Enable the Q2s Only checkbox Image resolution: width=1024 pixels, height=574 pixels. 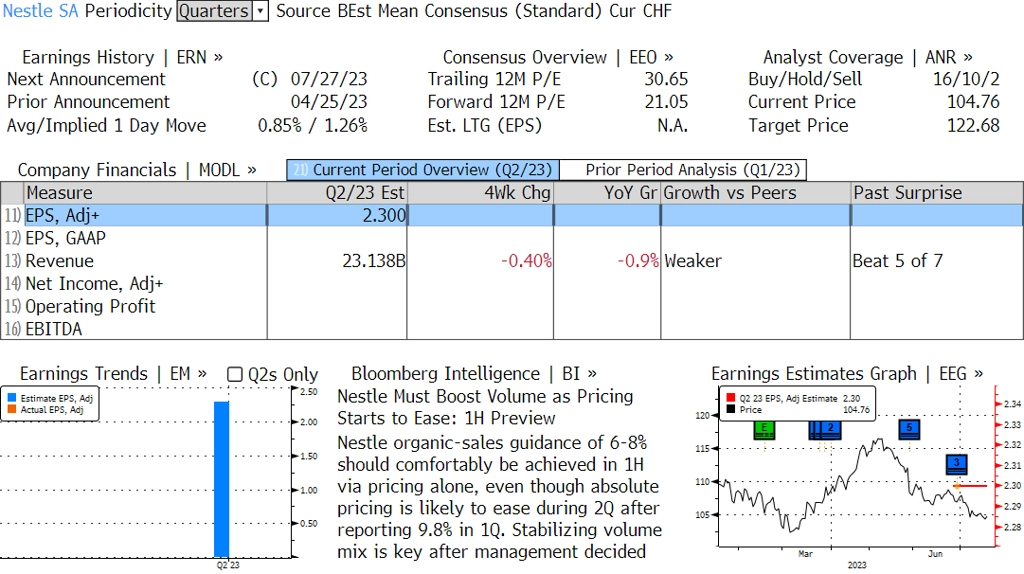(x=234, y=374)
